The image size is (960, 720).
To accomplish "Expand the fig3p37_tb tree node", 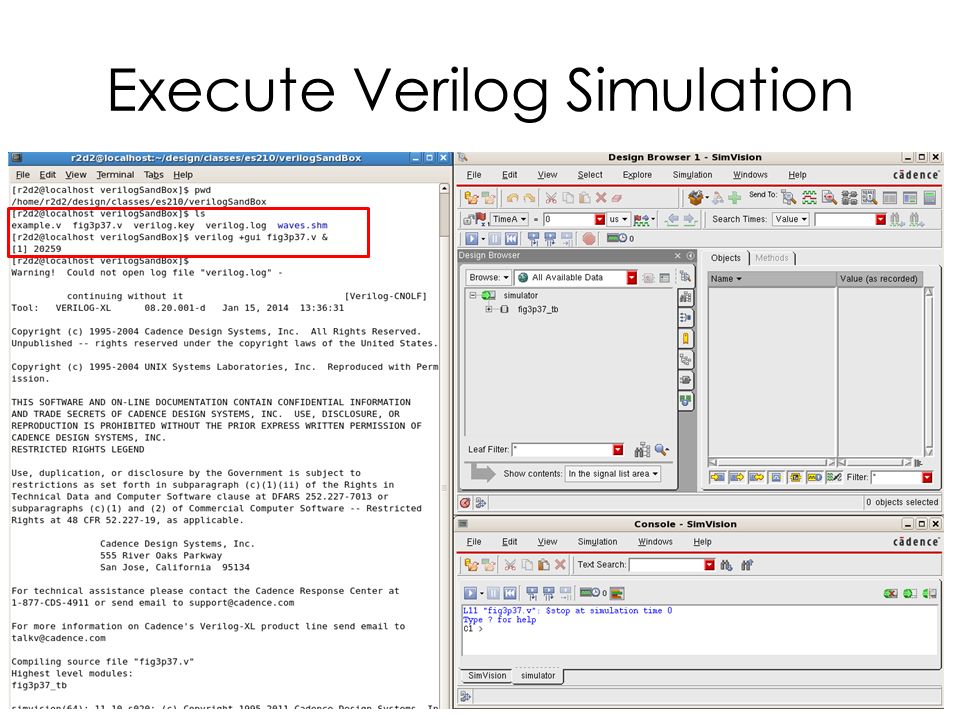I will pos(489,309).
